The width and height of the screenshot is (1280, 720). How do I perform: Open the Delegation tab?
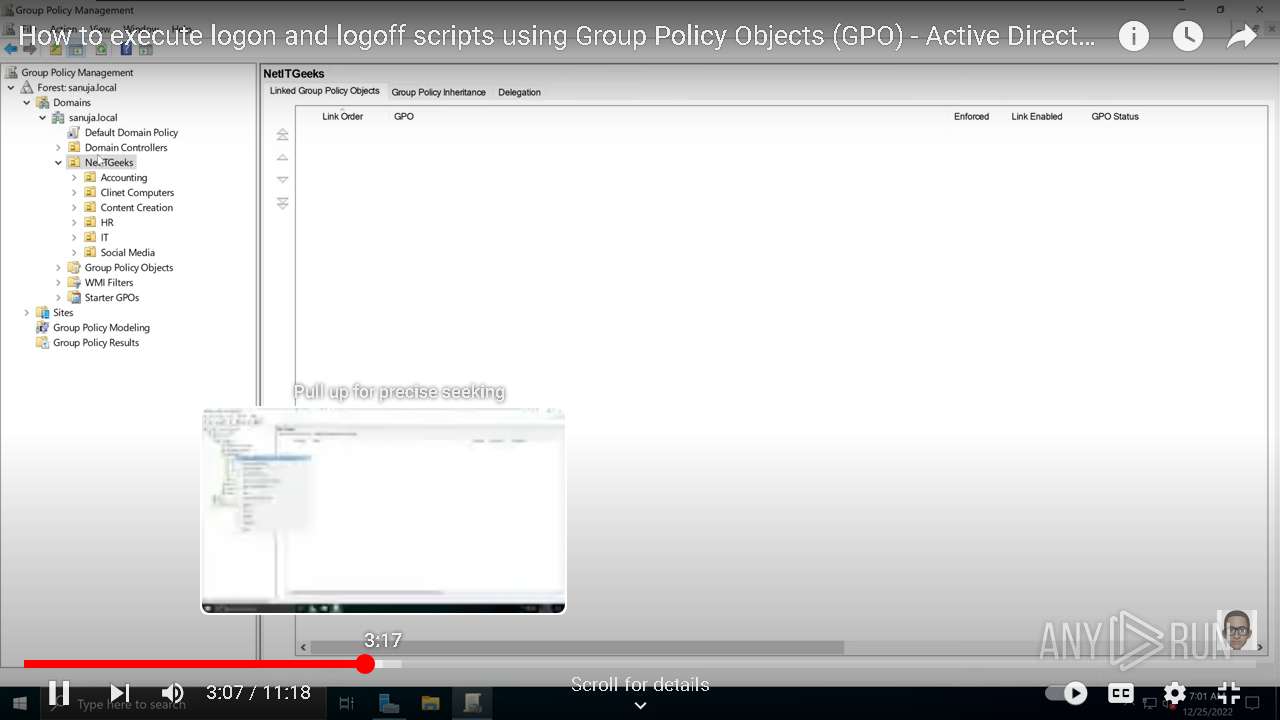coord(519,92)
